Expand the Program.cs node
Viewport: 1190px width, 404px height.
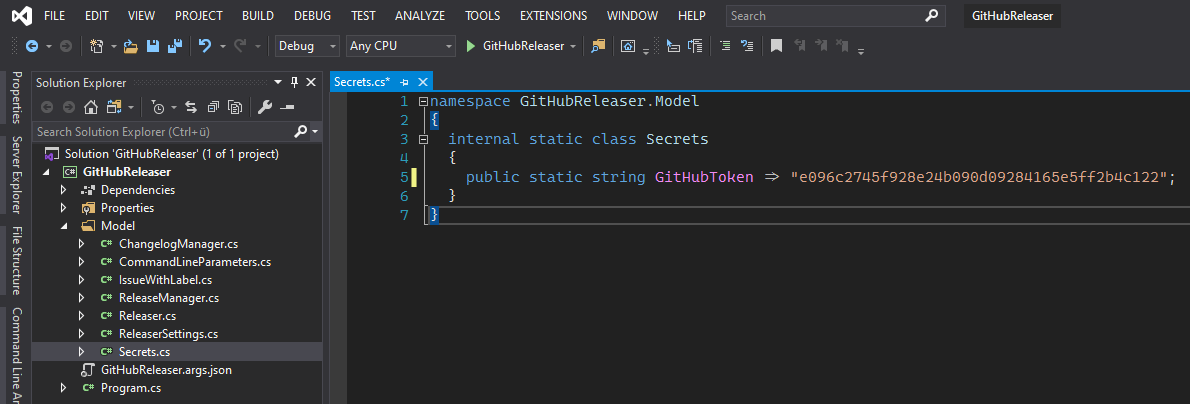(x=65, y=388)
